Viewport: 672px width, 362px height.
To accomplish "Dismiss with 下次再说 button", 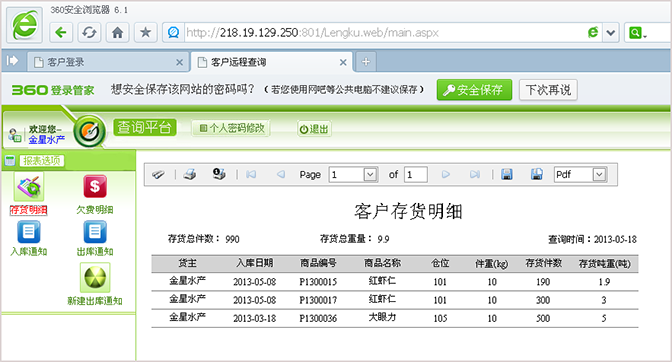I will [548, 90].
